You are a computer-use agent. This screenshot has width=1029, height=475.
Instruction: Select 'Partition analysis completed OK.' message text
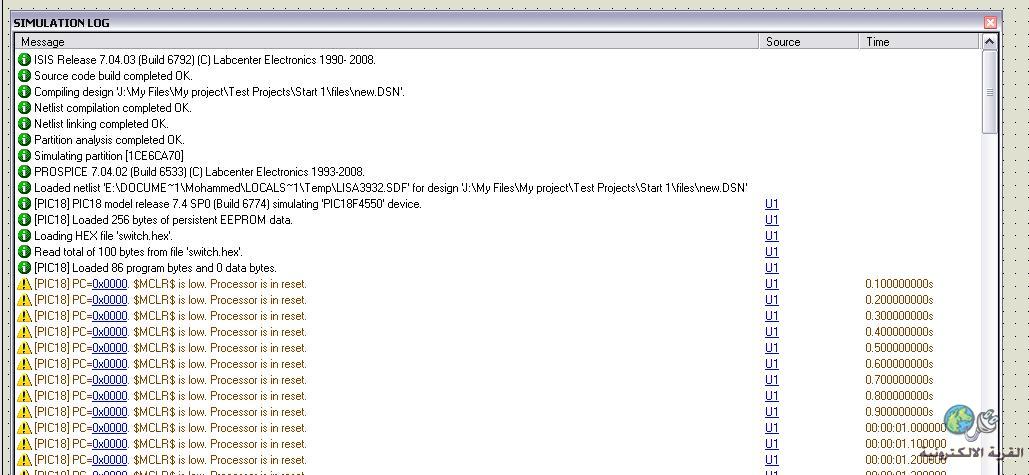tap(110, 140)
